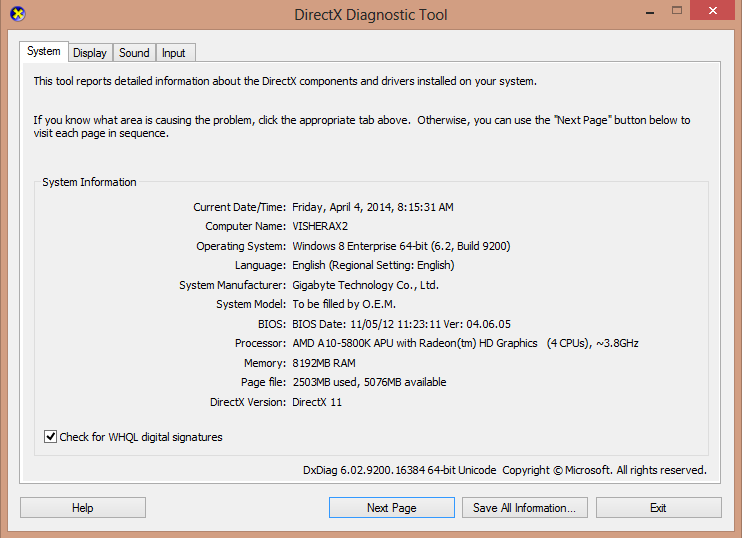Open the Sound tab

pos(134,53)
